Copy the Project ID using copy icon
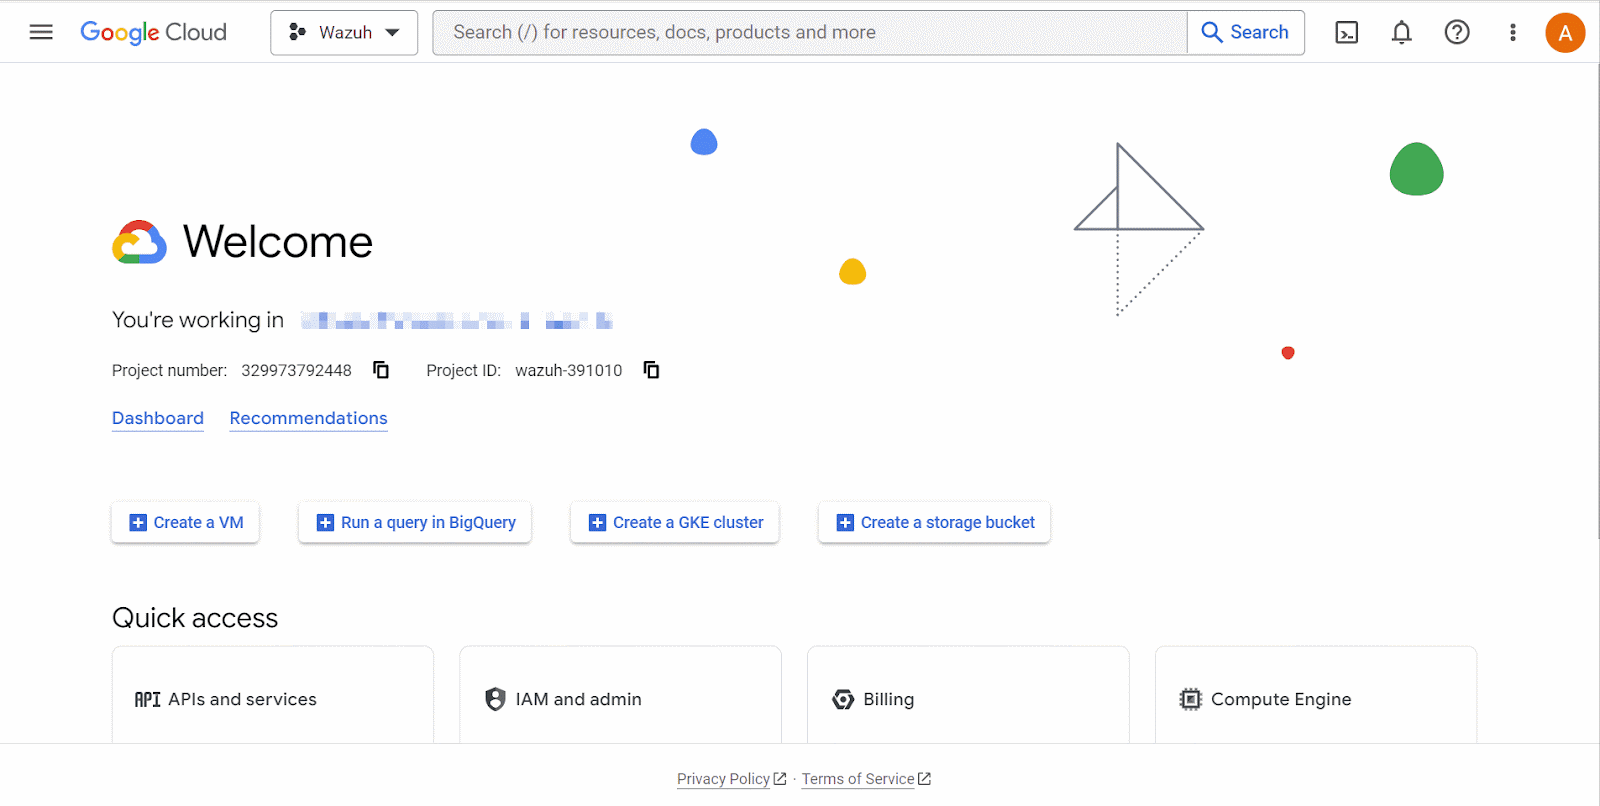 pyautogui.click(x=651, y=369)
